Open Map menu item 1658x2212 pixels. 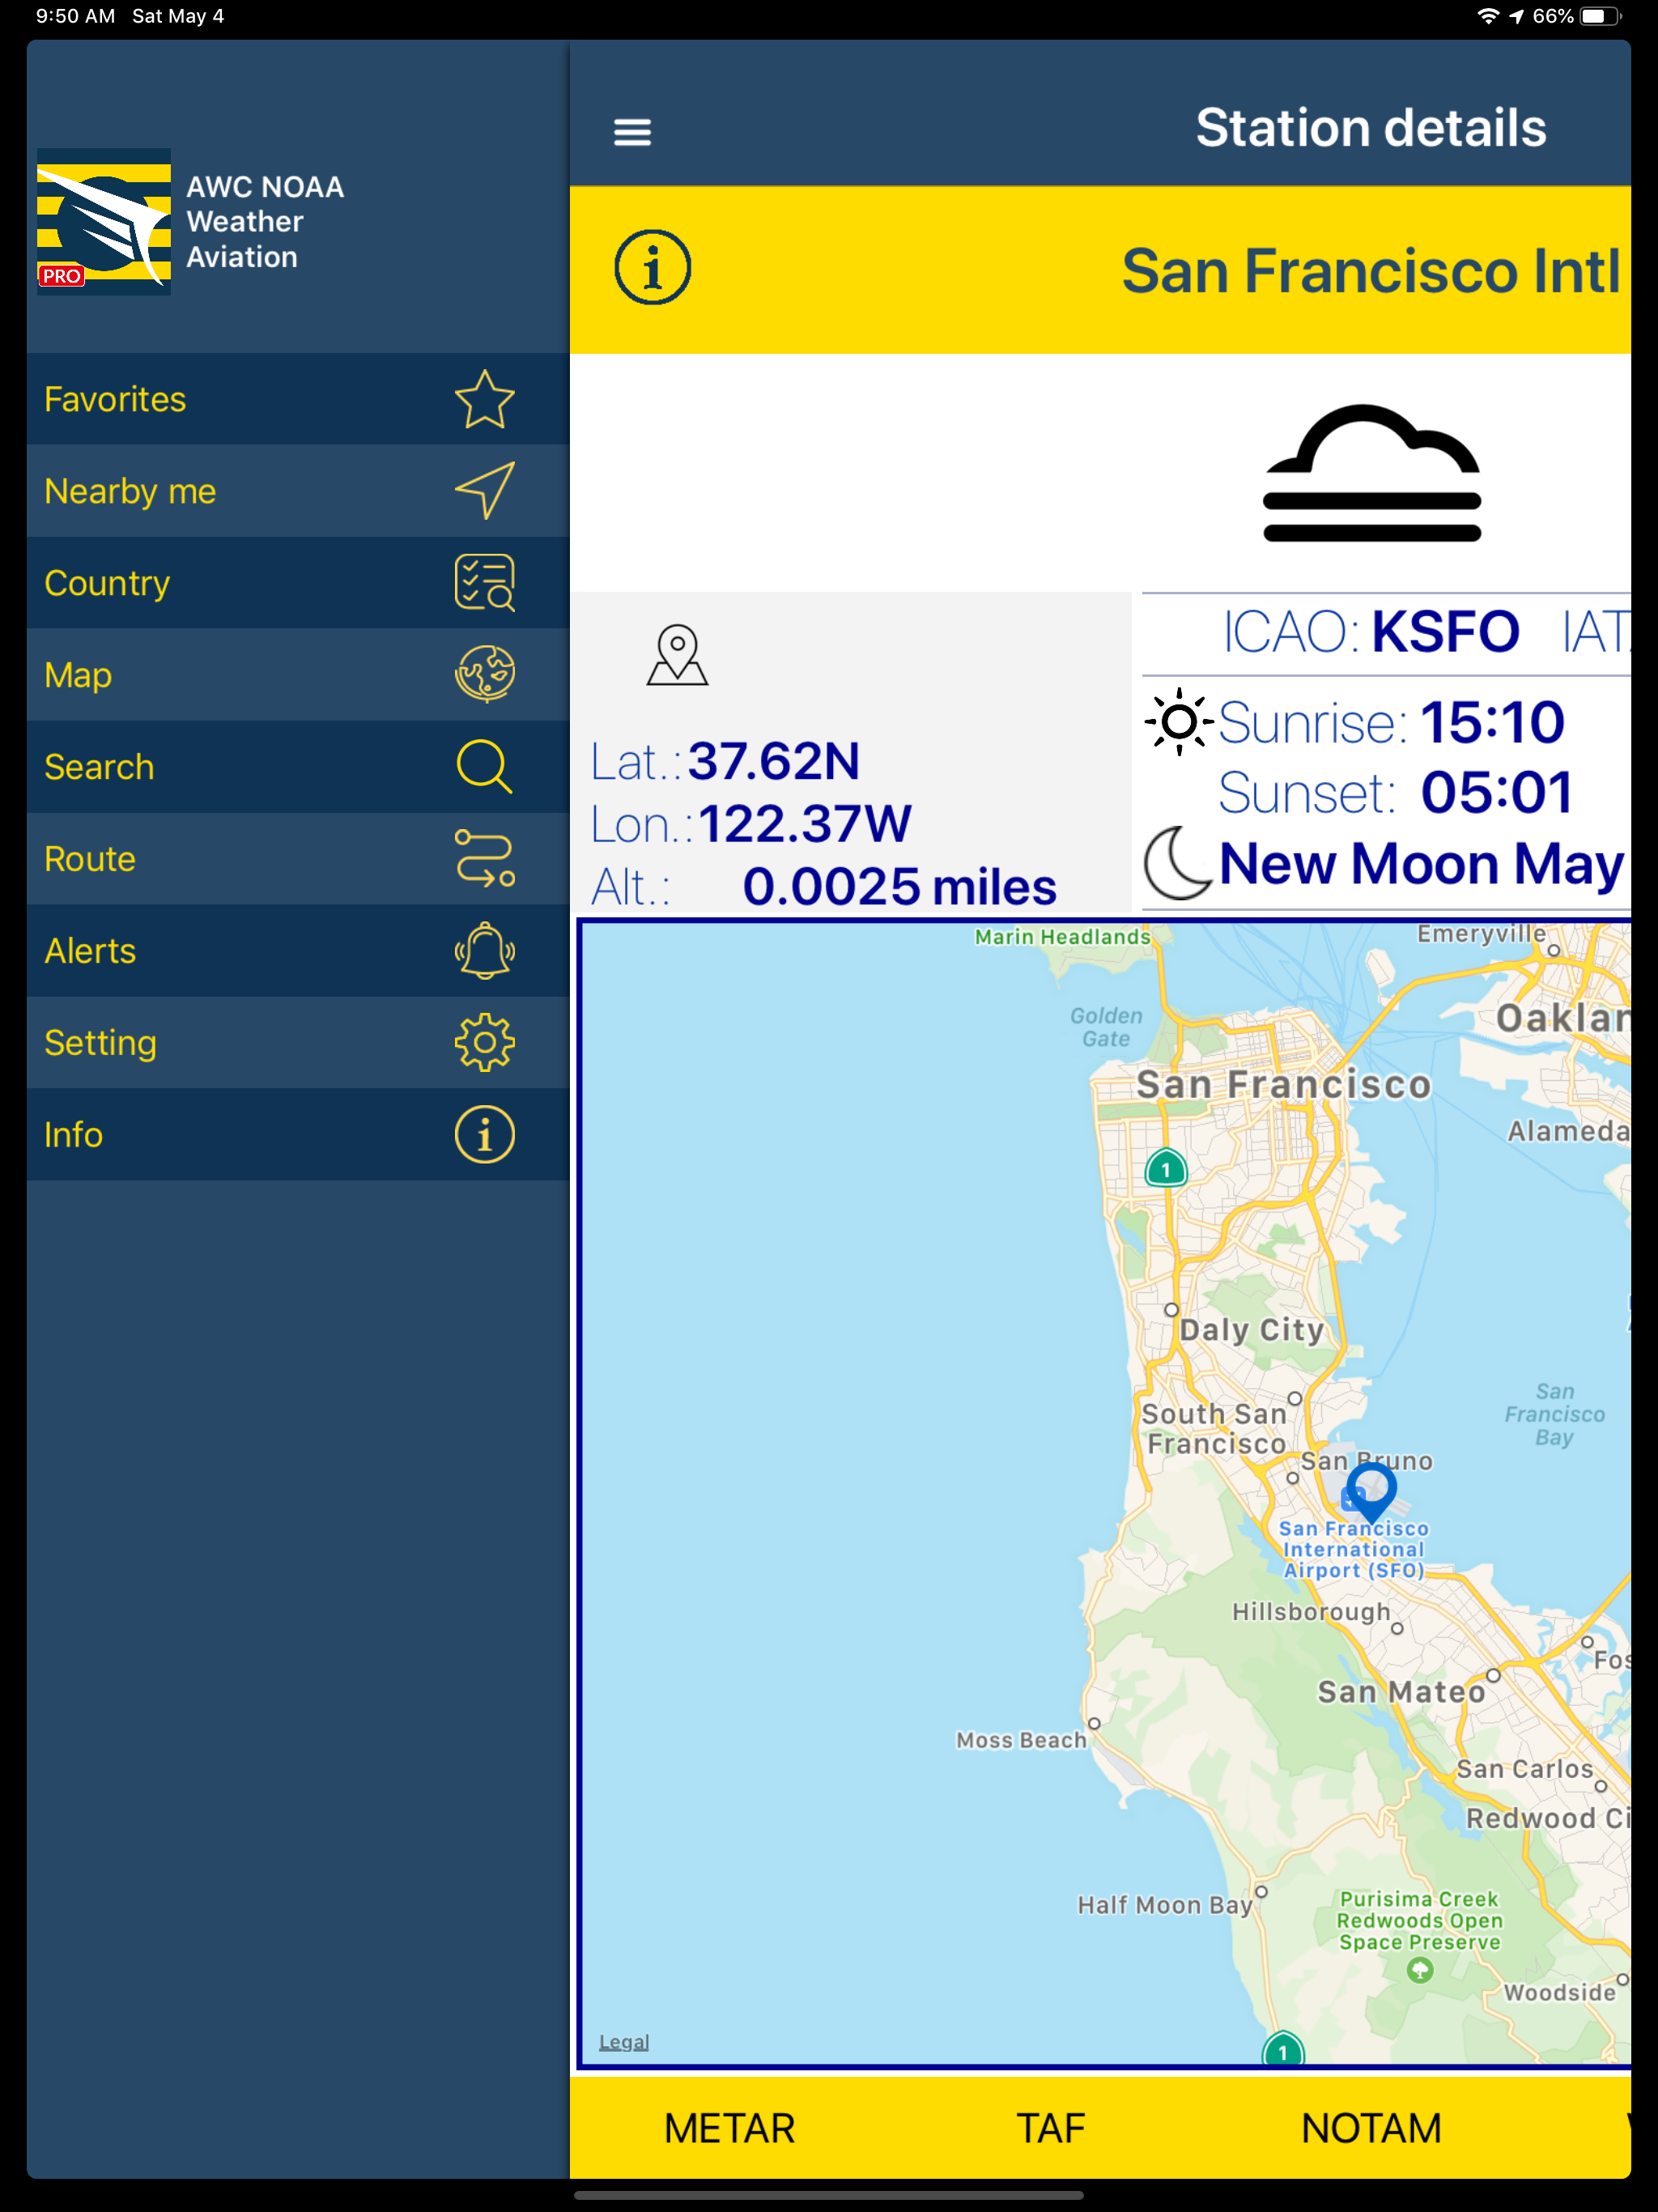298,674
